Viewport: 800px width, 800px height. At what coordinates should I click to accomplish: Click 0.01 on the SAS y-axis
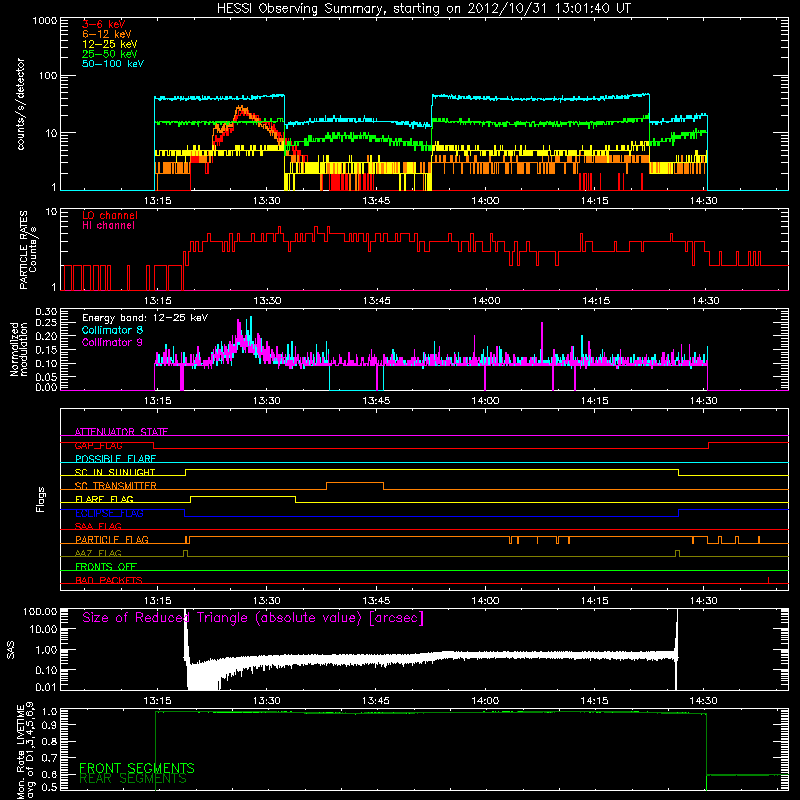[46, 687]
